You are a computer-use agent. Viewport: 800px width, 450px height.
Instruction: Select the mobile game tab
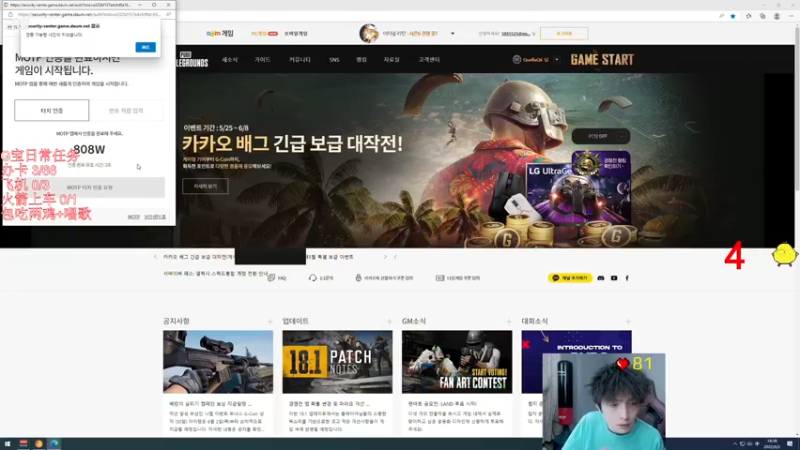(x=296, y=34)
